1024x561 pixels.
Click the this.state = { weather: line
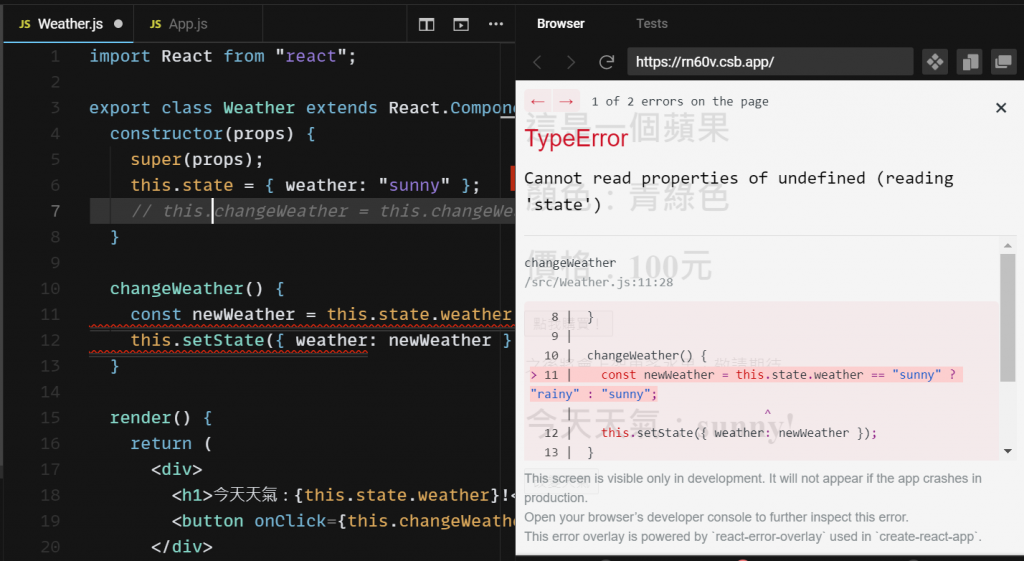pos(305,185)
